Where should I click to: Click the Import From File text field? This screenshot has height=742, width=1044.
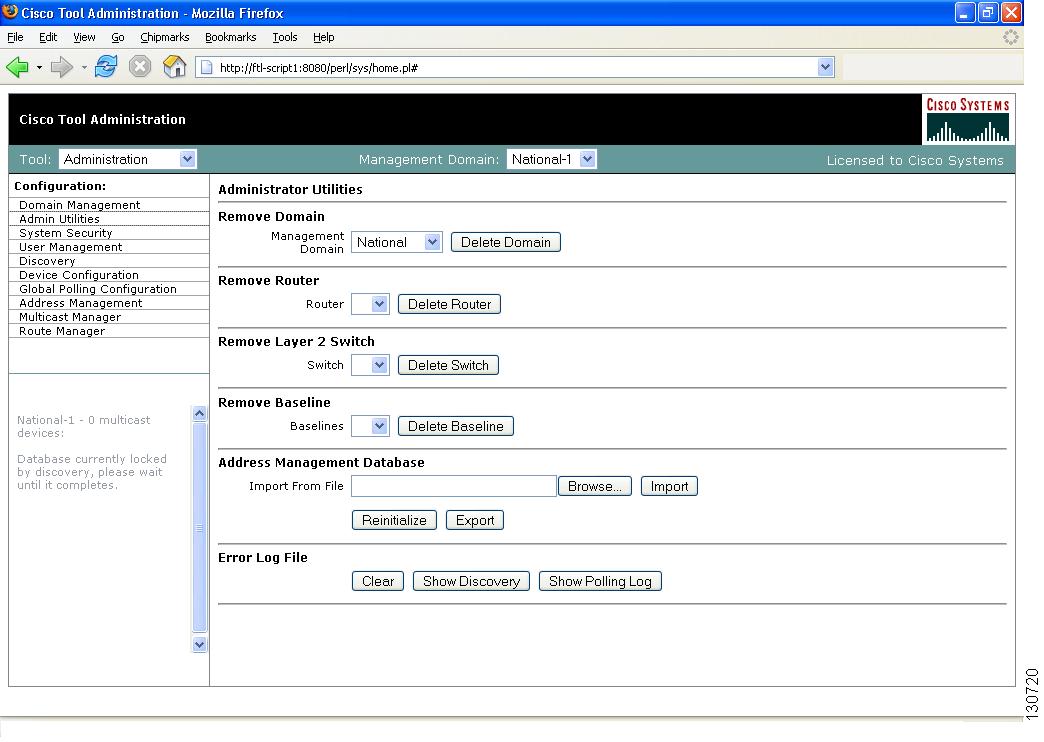[x=453, y=486]
